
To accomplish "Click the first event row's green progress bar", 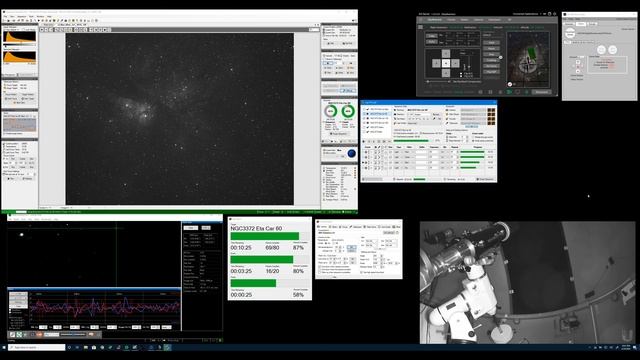I will [472, 152].
